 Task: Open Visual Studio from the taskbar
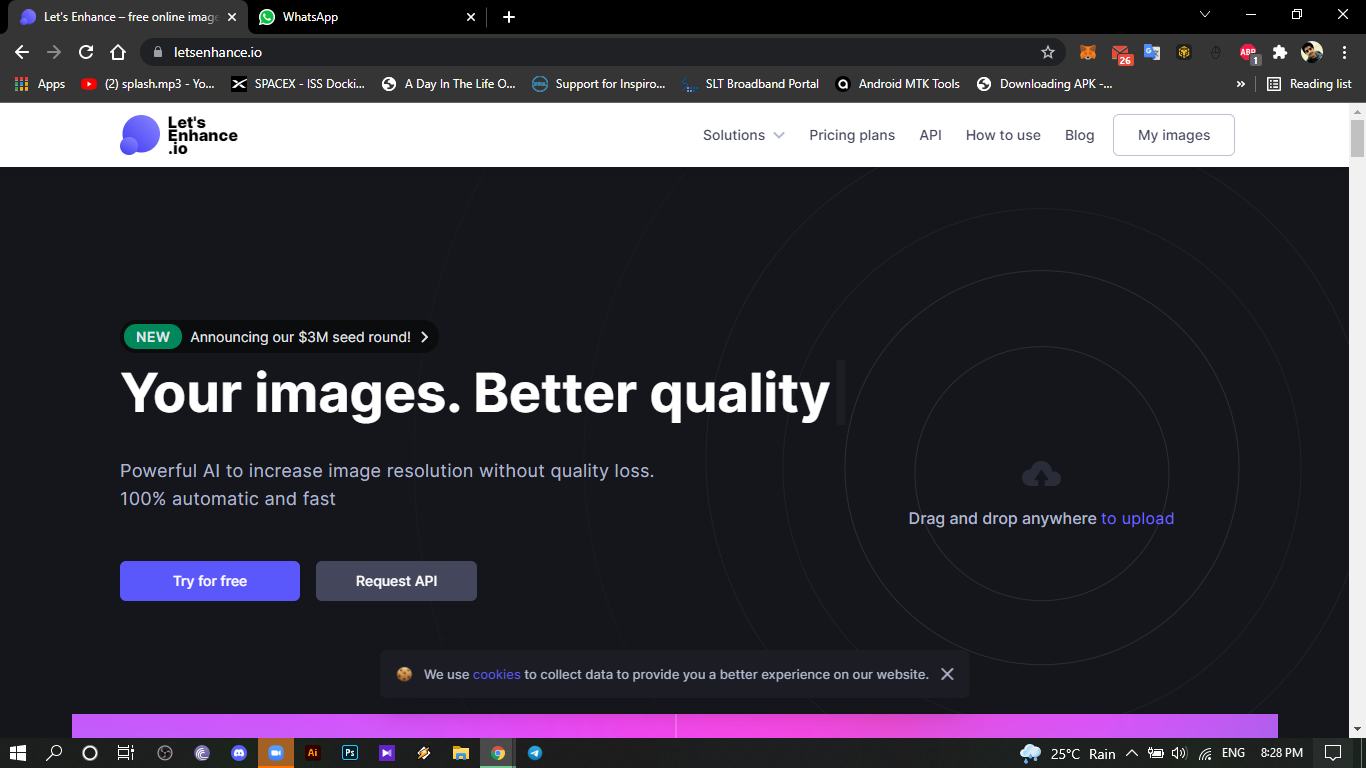tap(387, 753)
